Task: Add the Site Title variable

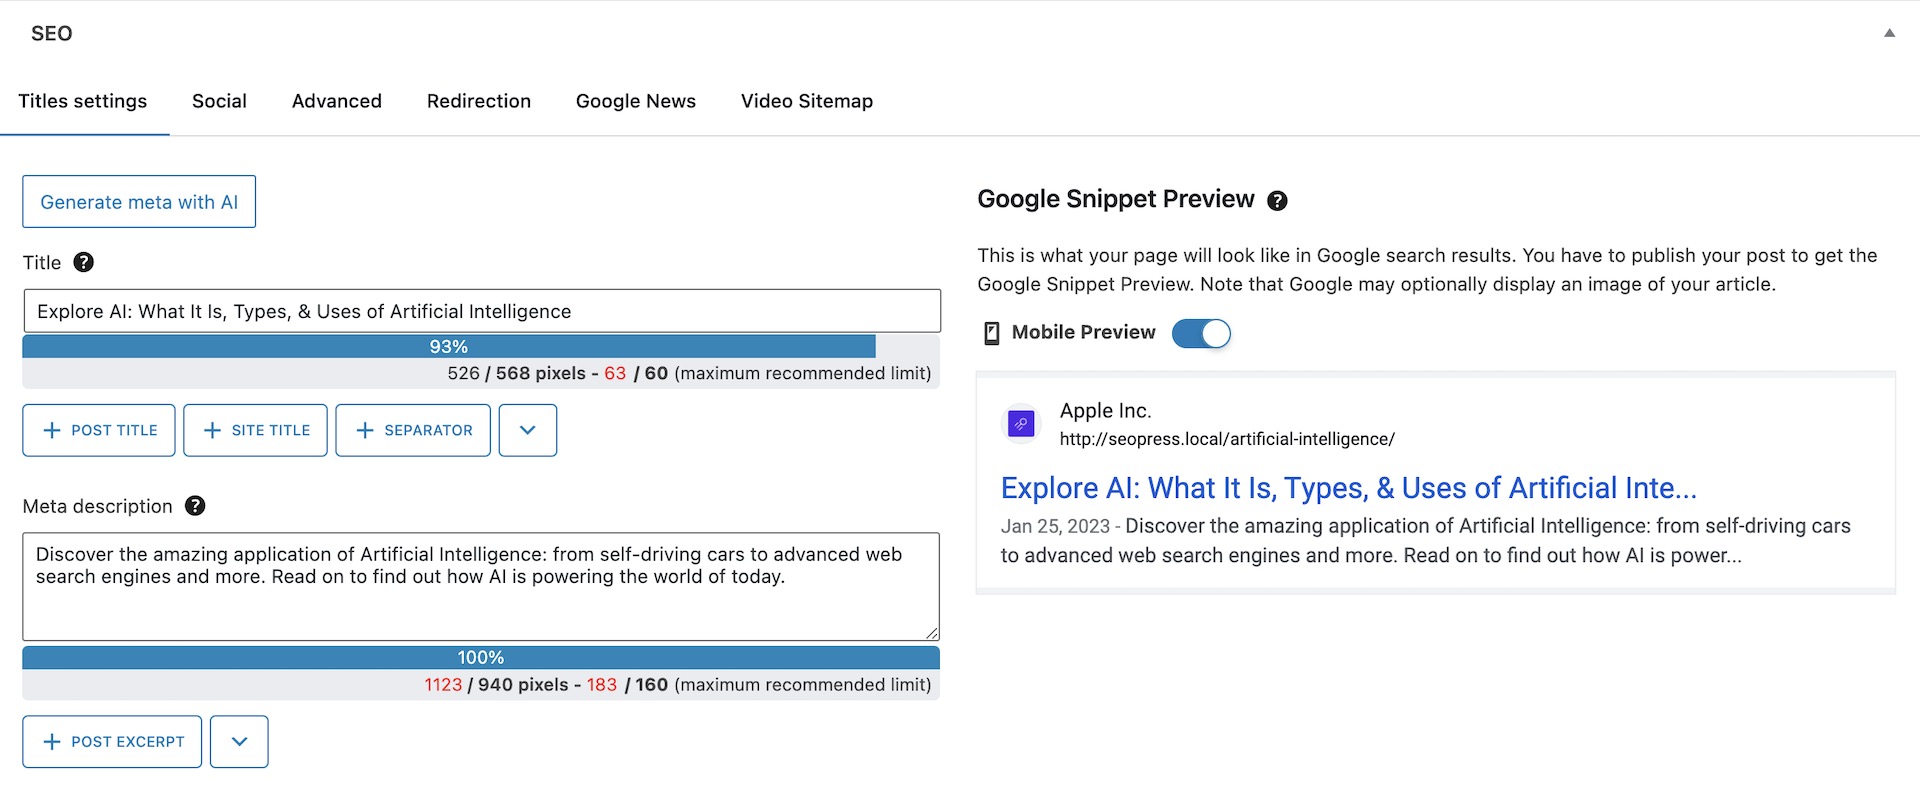Action: pos(256,430)
